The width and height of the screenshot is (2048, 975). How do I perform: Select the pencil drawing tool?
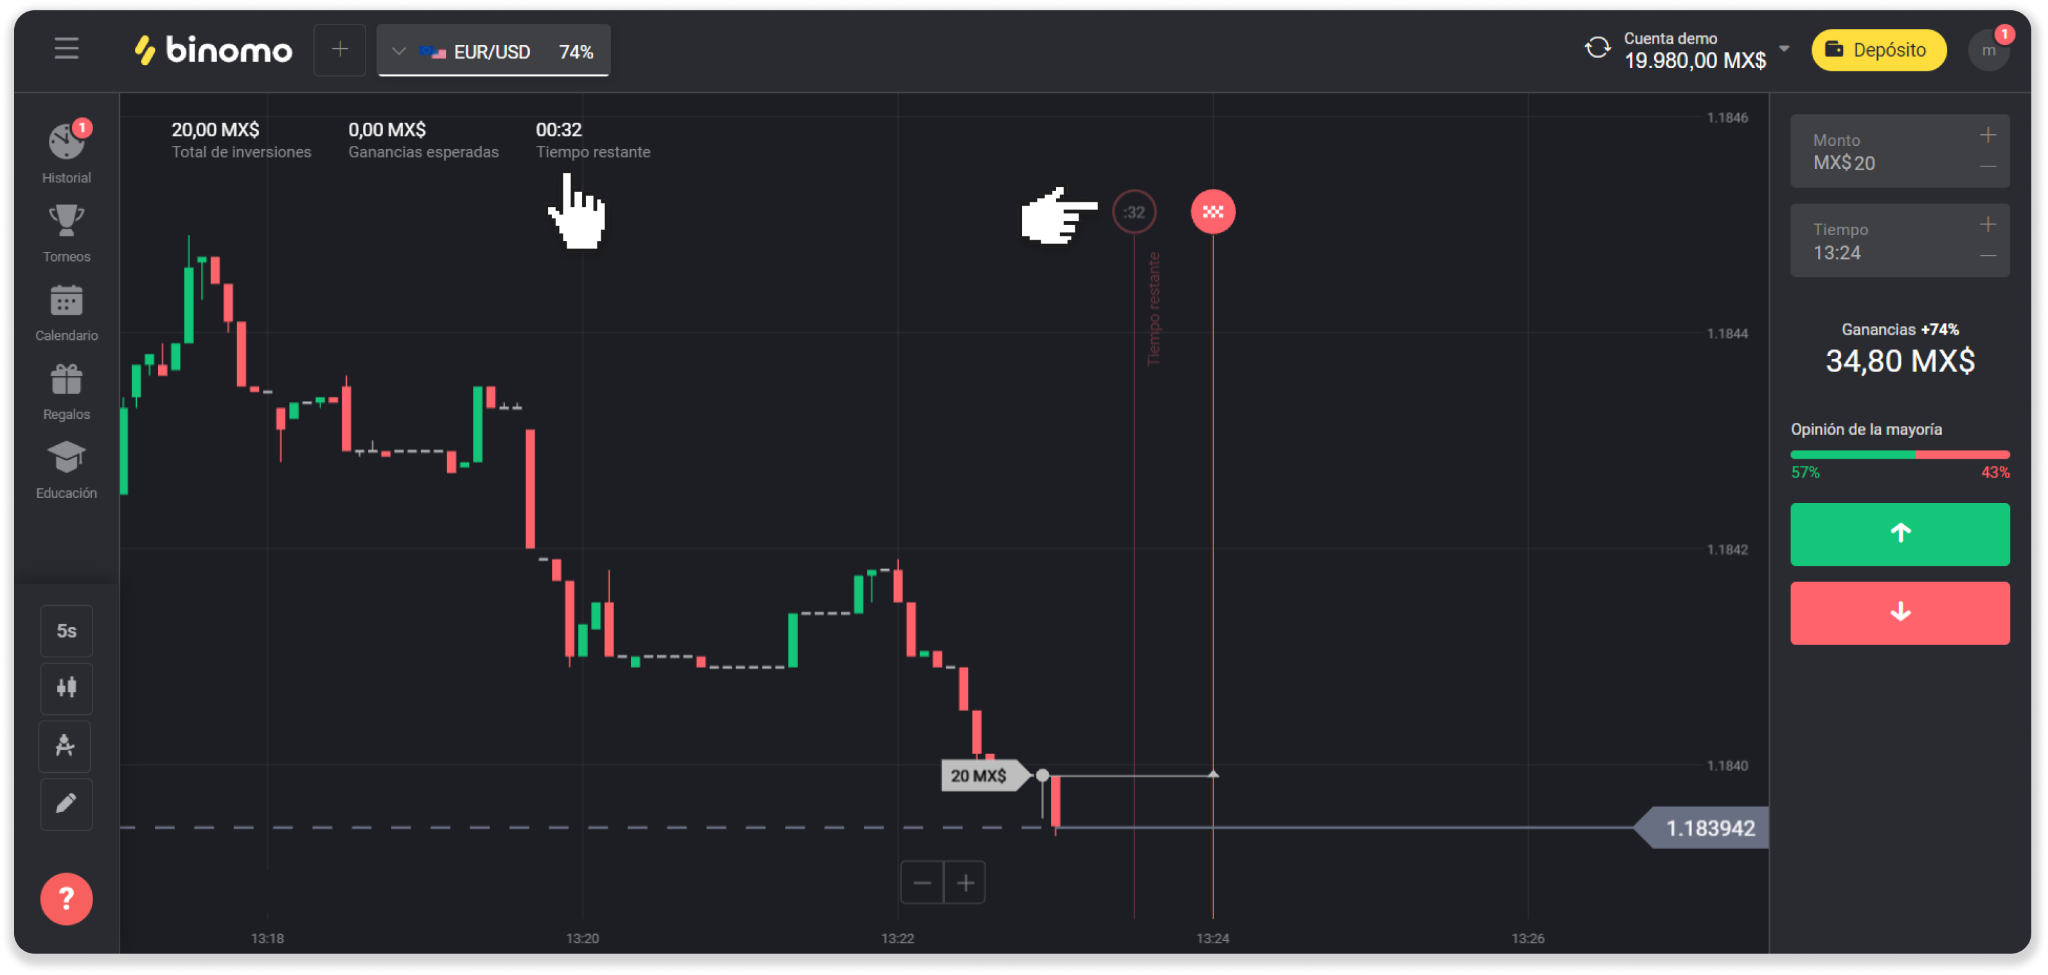tap(66, 804)
